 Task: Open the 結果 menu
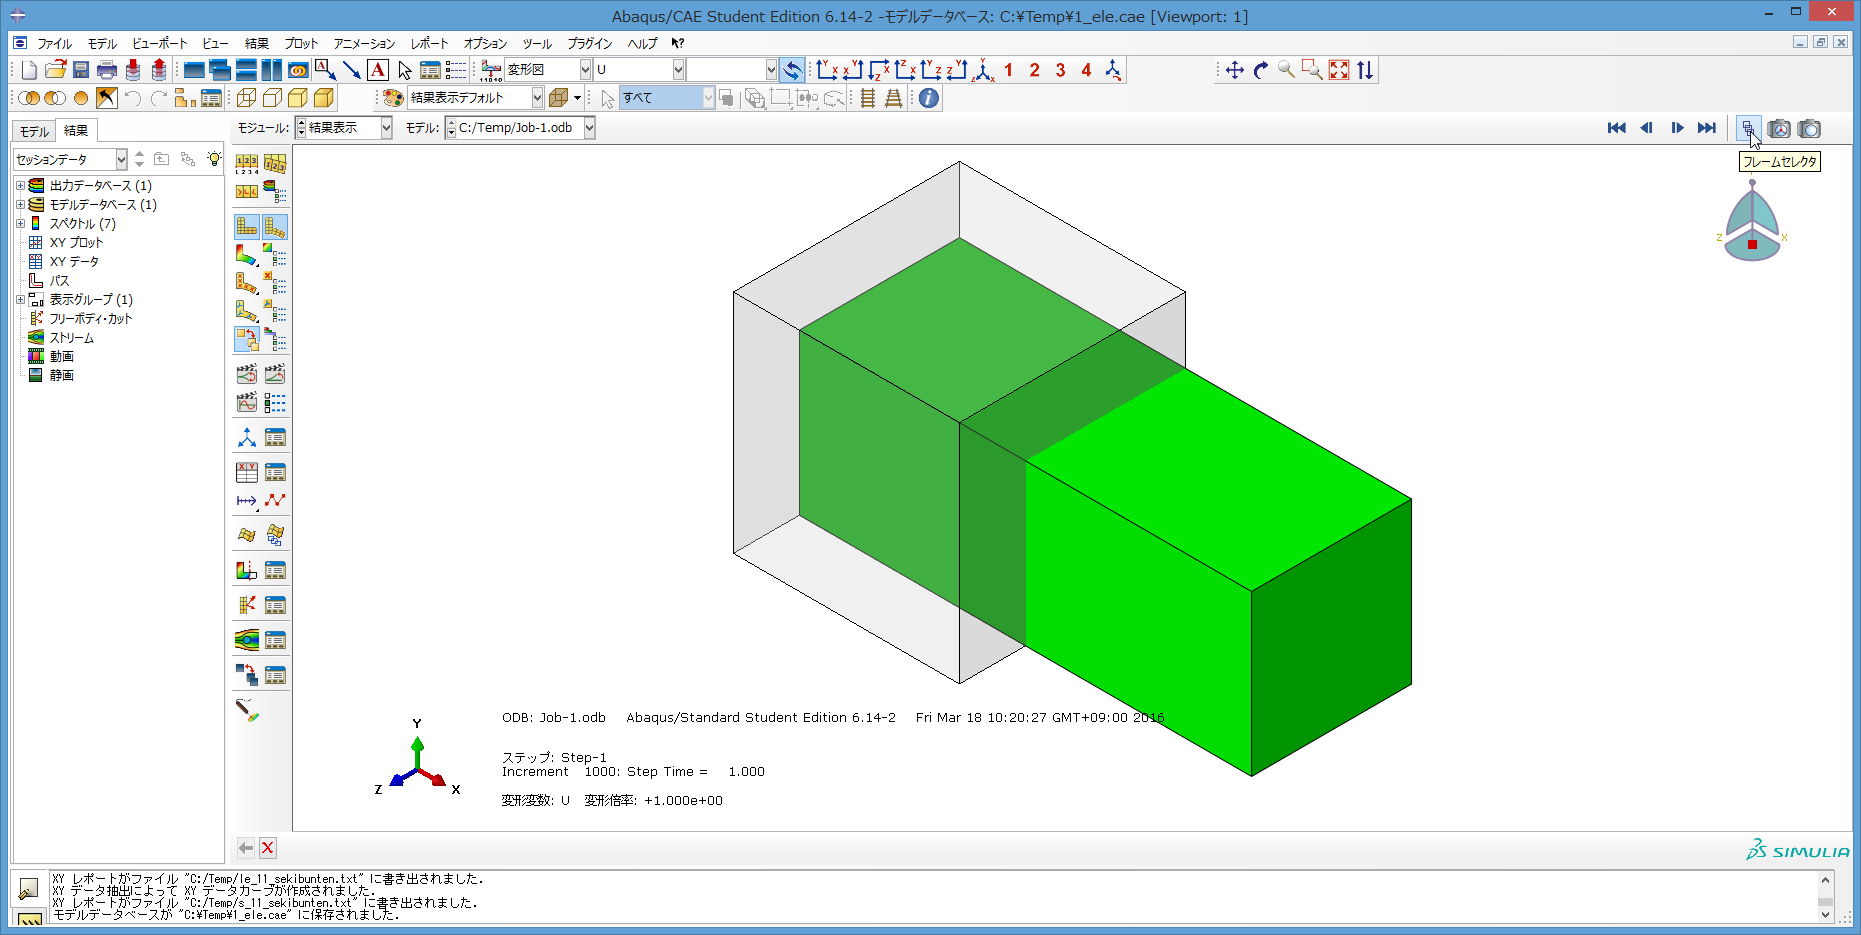pos(257,43)
